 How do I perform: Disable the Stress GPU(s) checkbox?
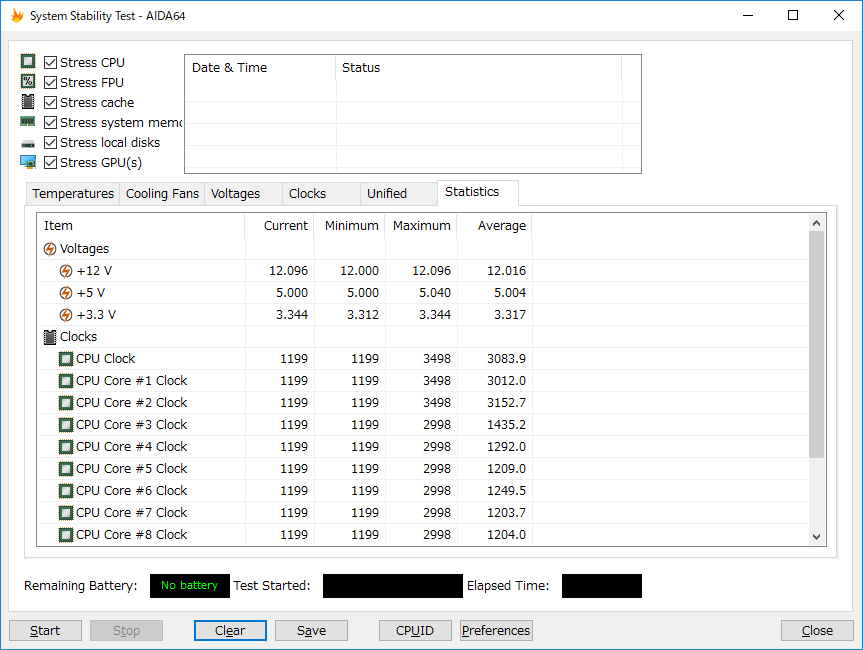51,163
